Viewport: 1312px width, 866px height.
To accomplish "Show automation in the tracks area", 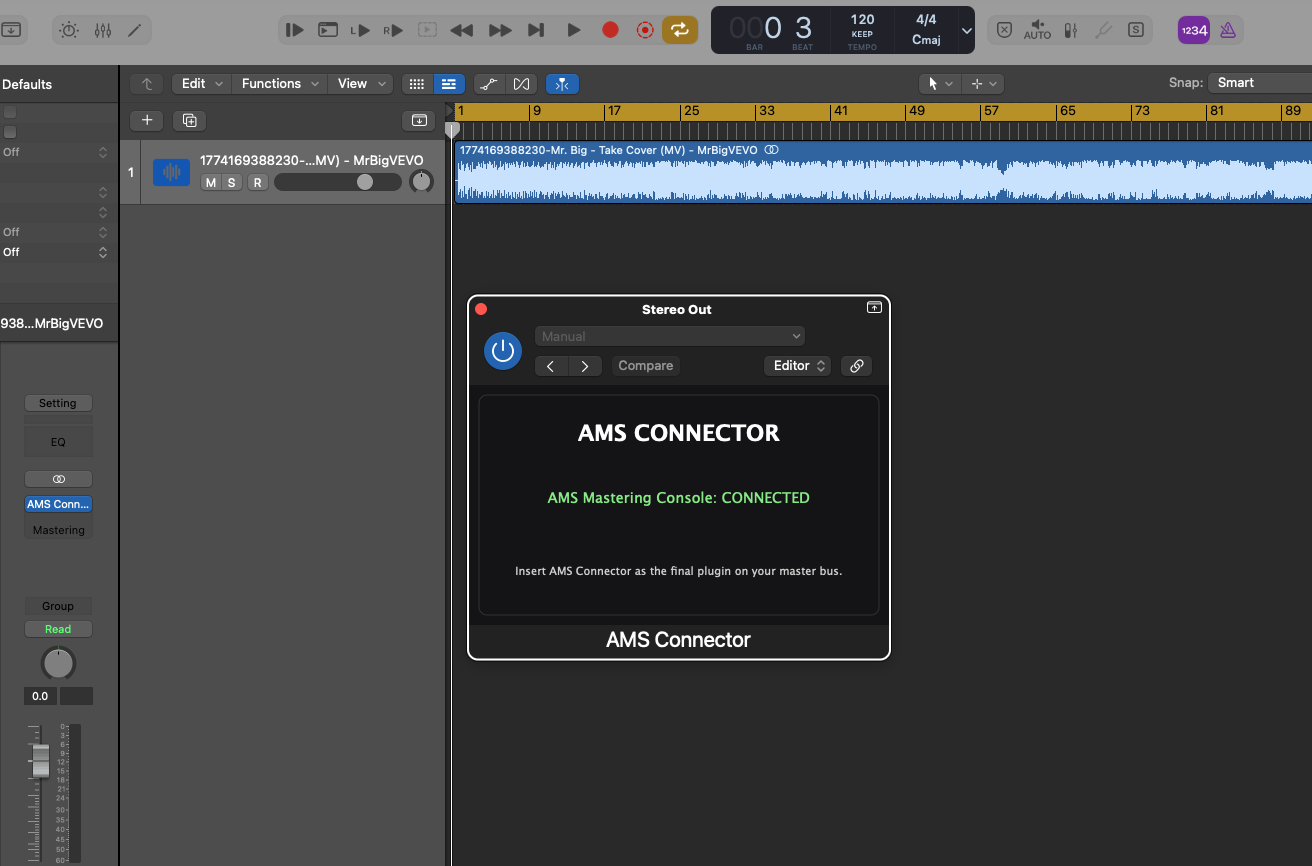I will pos(488,84).
